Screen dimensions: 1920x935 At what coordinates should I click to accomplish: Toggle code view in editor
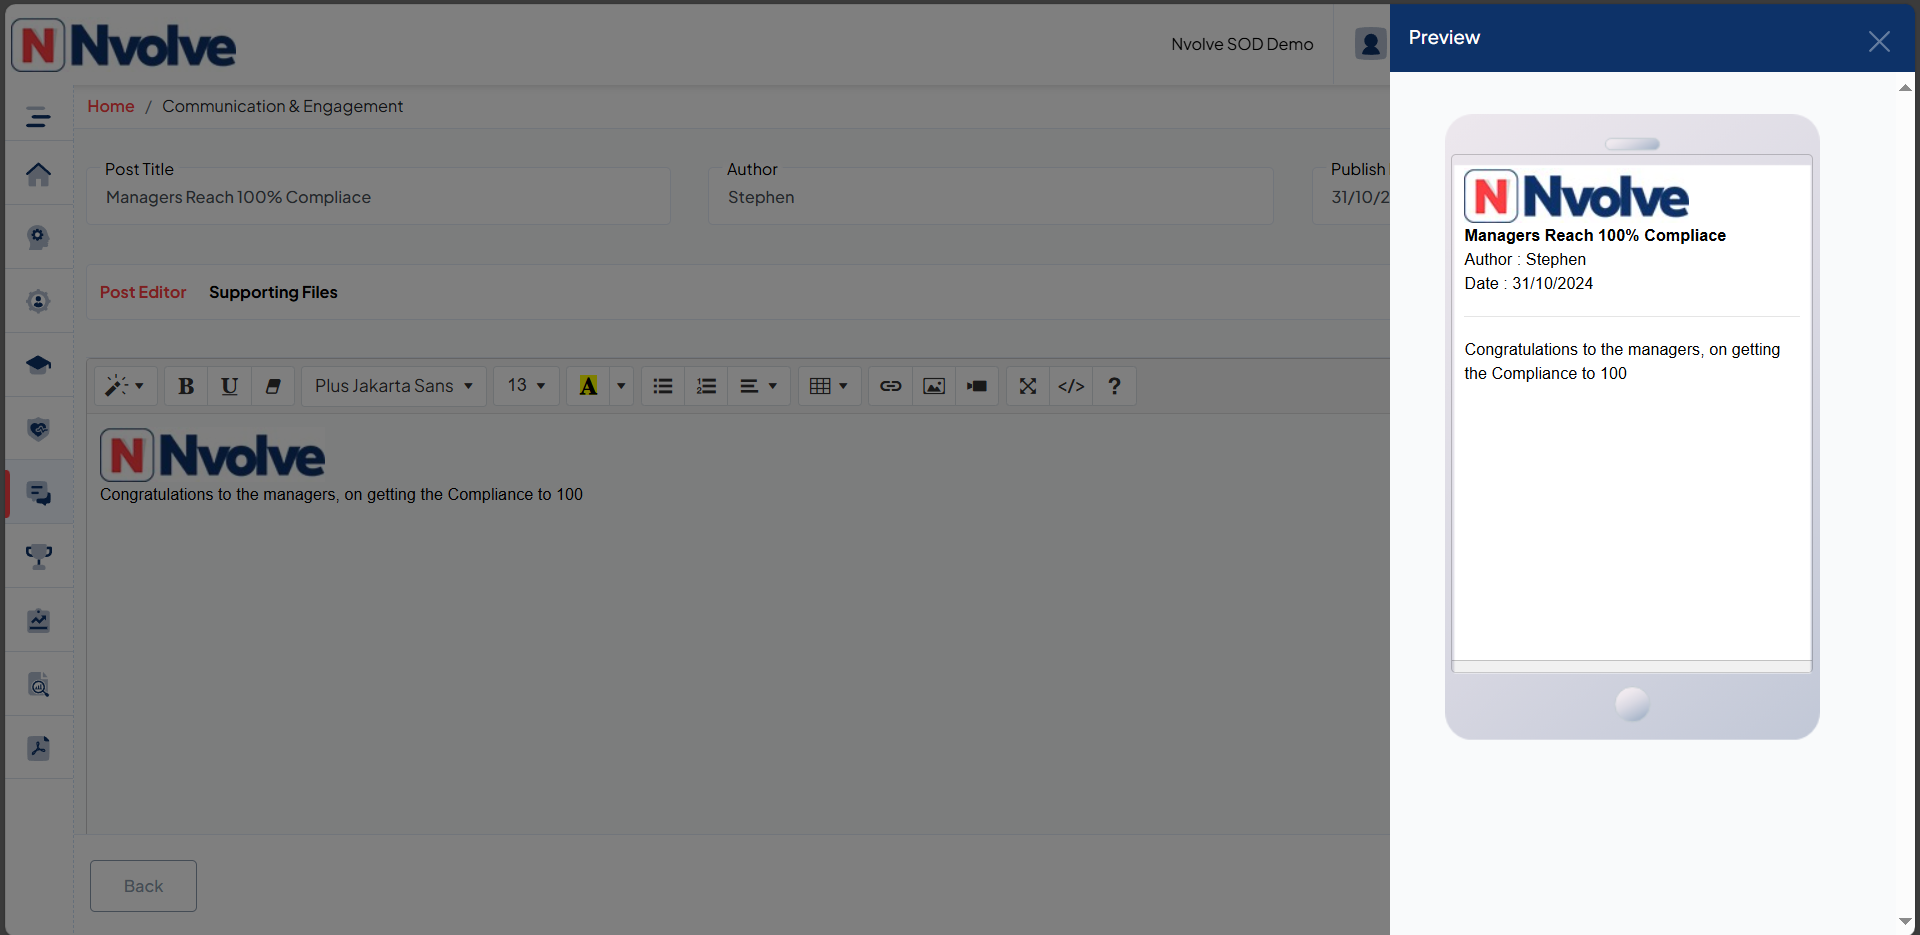click(x=1071, y=386)
